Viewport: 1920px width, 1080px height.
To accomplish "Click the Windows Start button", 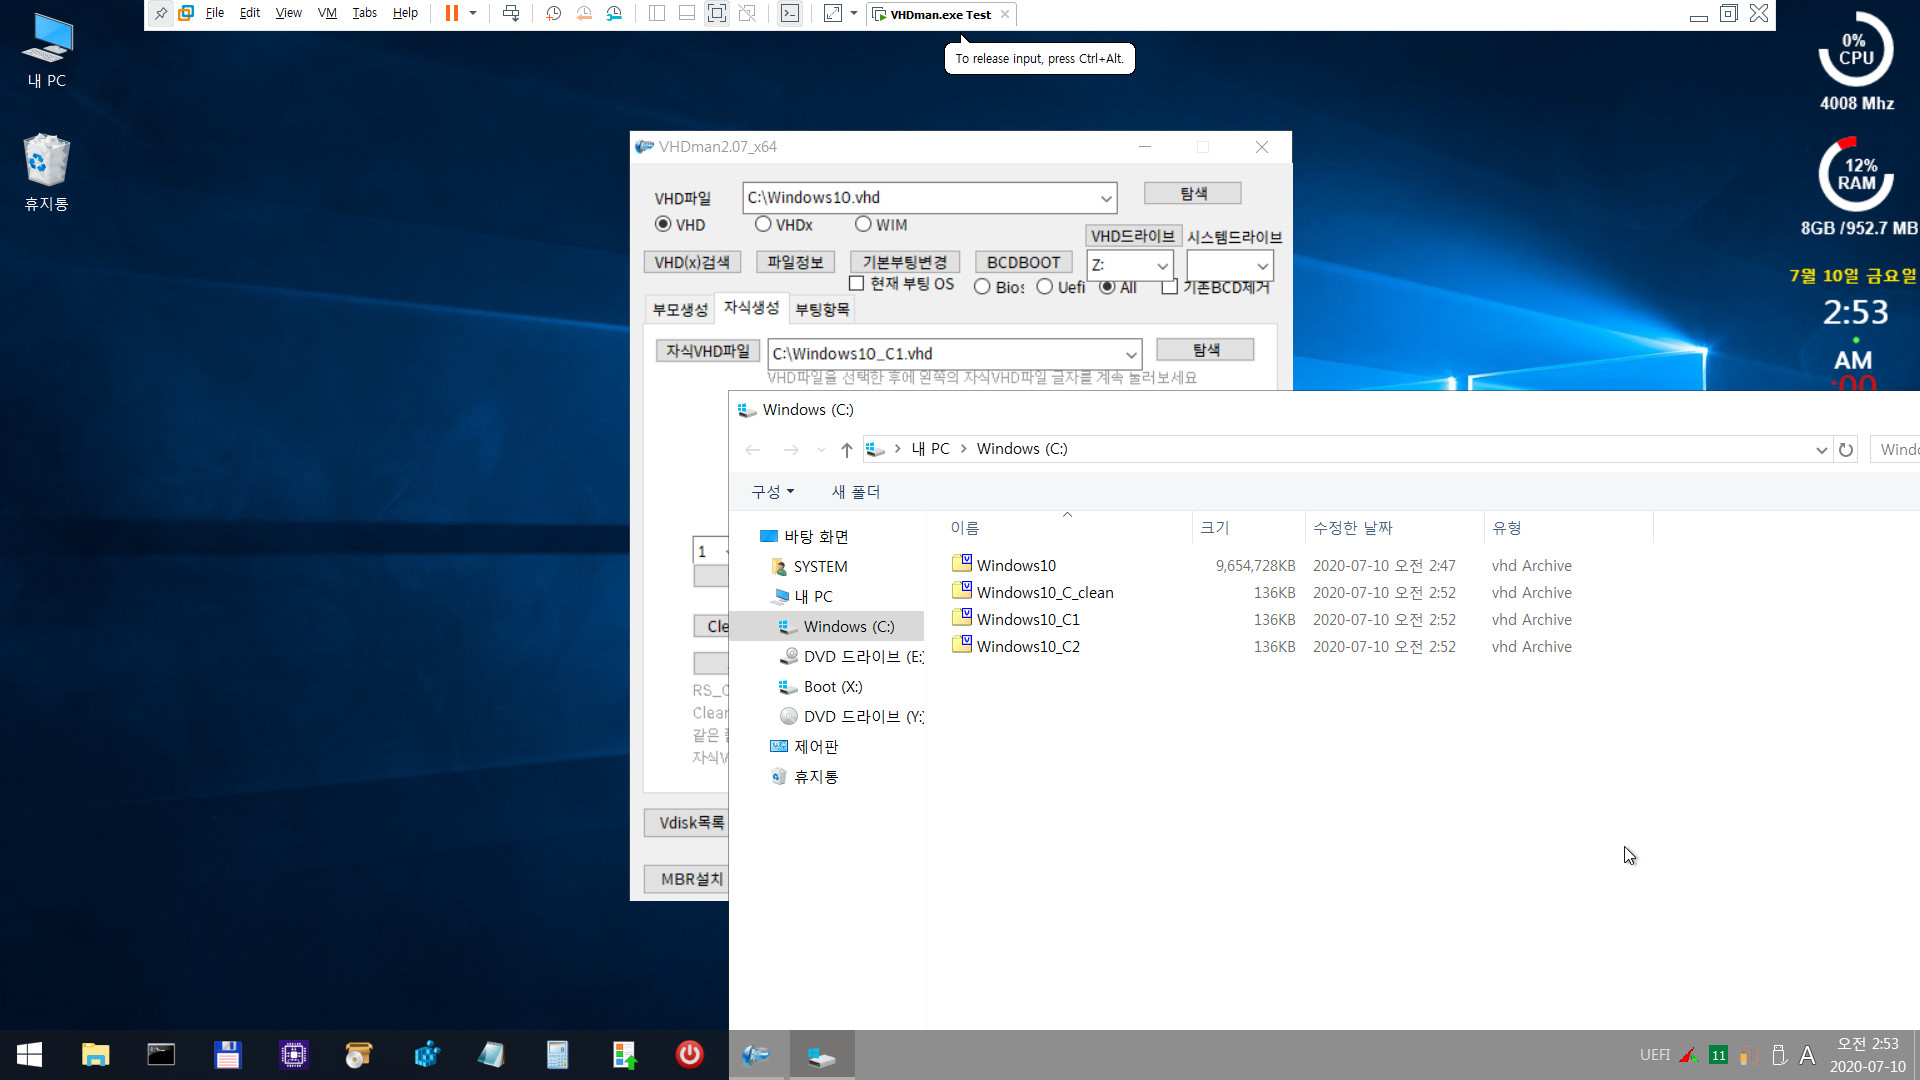I will click(x=29, y=1055).
